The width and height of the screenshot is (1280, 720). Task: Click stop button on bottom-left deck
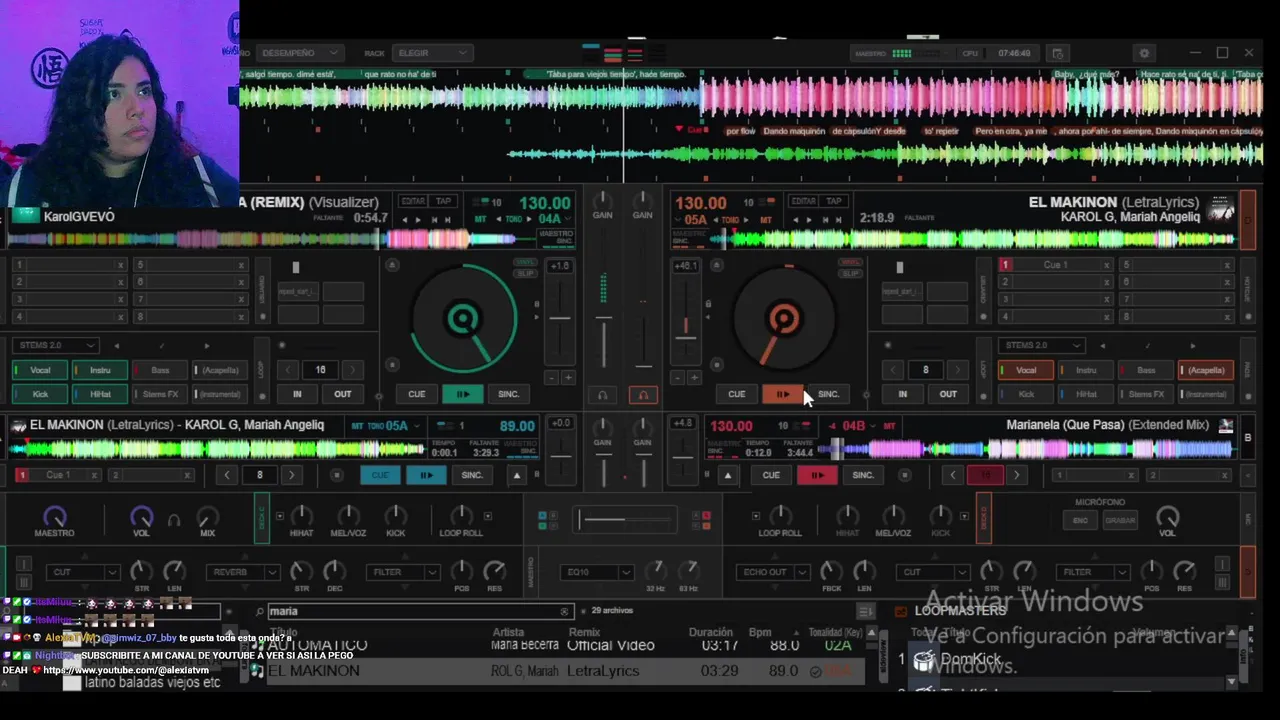(x=336, y=475)
